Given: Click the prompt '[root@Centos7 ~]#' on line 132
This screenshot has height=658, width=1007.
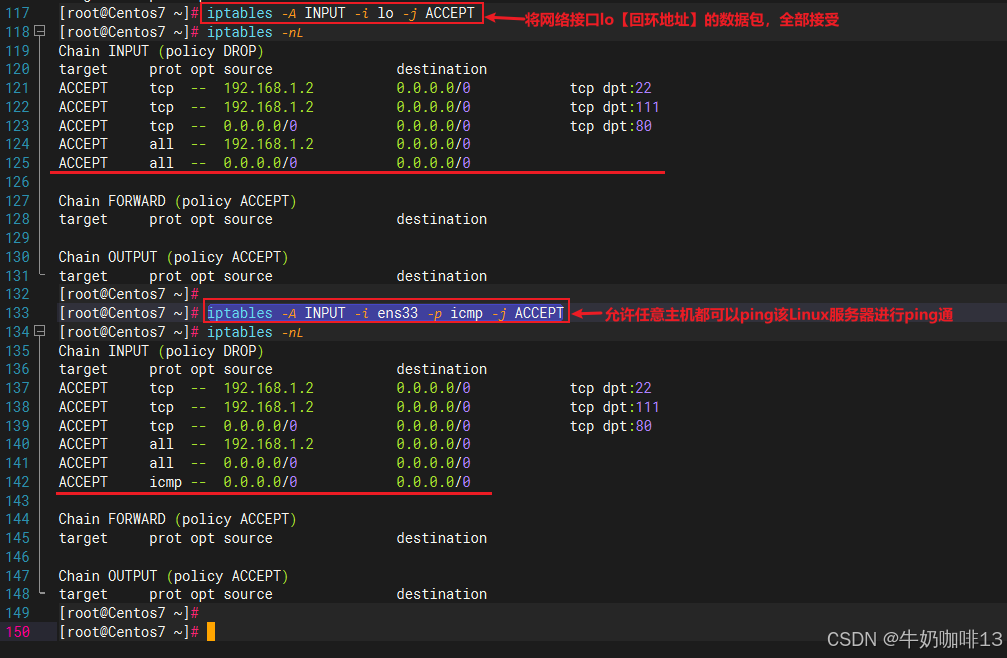Looking at the screenshot, I should coord(128,294).
